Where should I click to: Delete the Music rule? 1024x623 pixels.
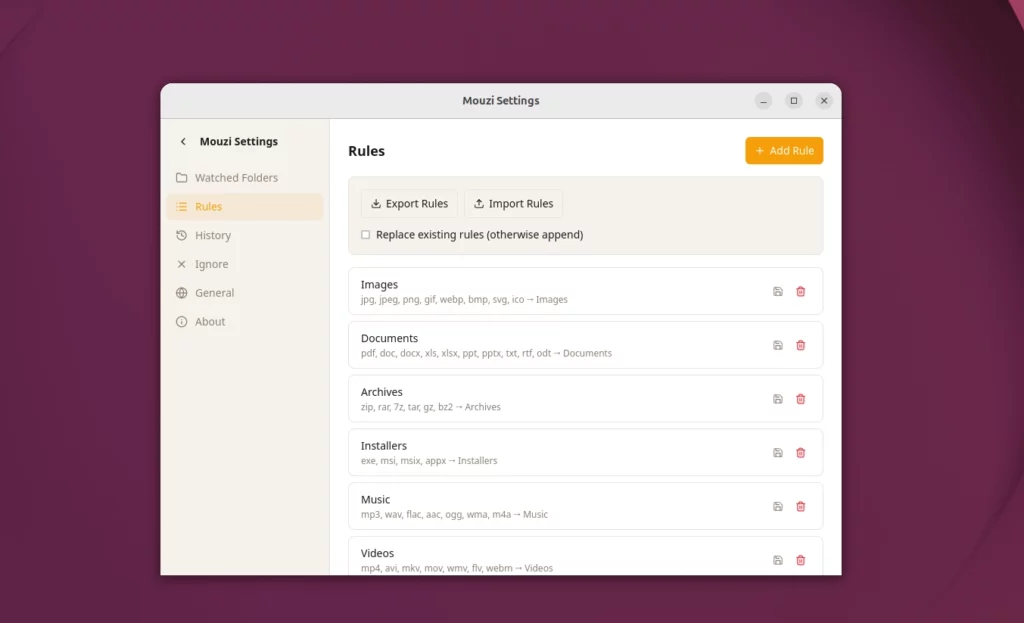[801, 507]
